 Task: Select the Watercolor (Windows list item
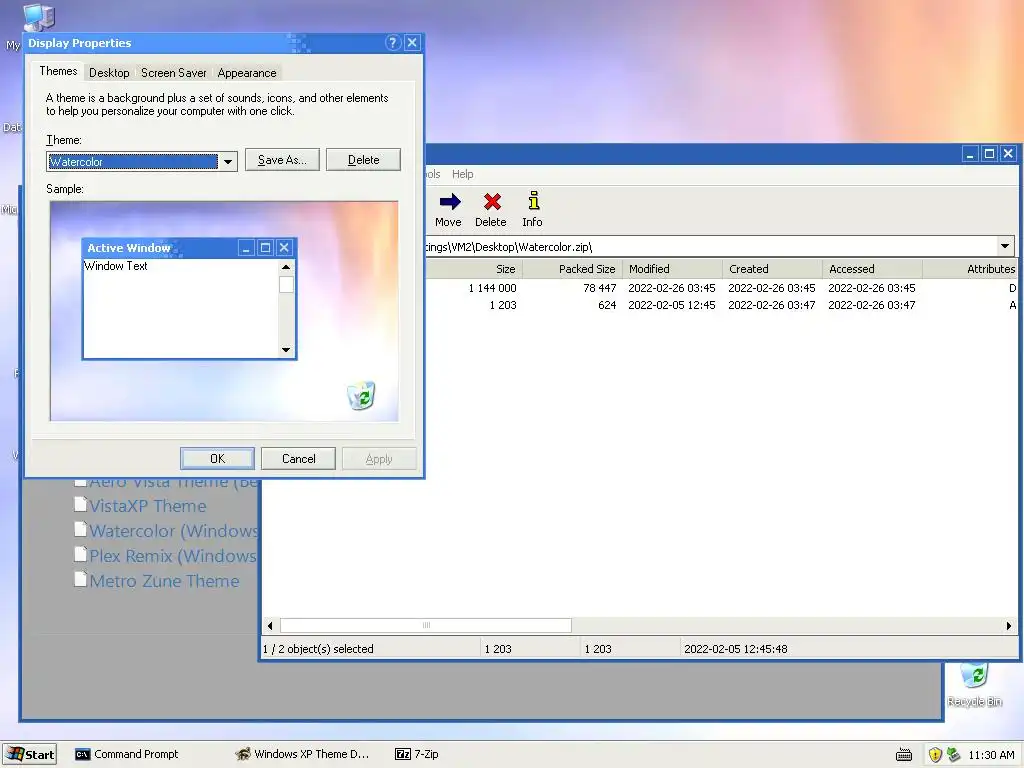pyautogui.click(x=174, y=531)
